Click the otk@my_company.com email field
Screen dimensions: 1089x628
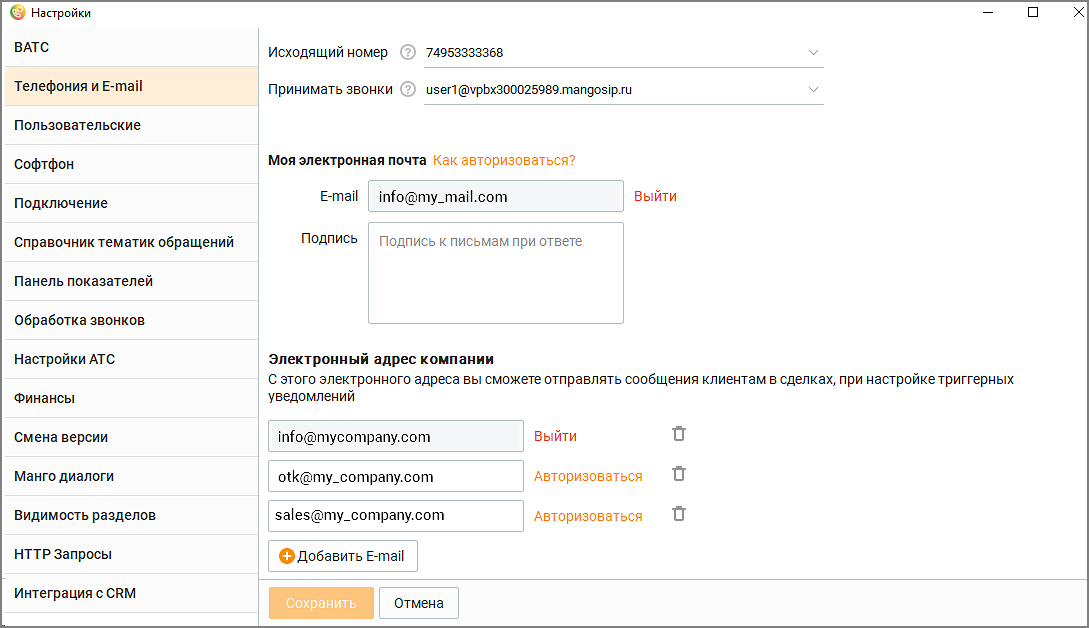tap(396, 476)
